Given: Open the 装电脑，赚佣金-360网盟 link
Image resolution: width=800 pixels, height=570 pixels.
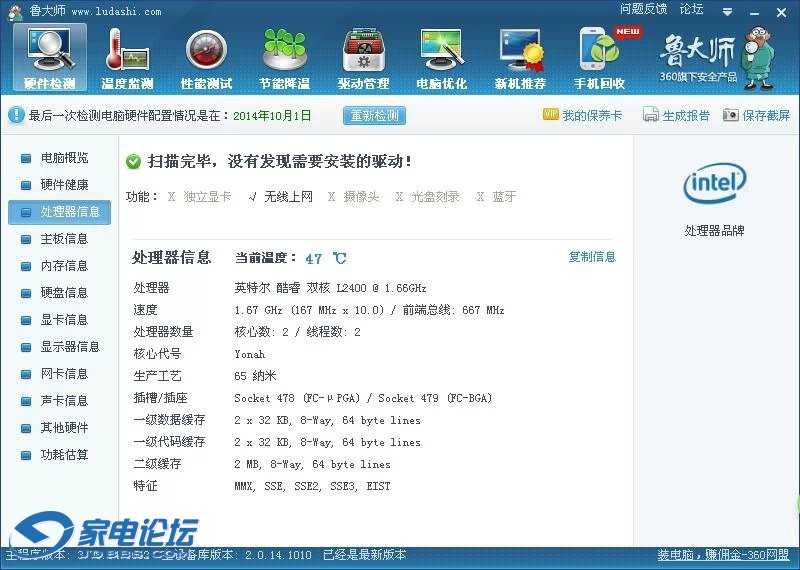Looking at the screenshot, I should tap(723, 555).
